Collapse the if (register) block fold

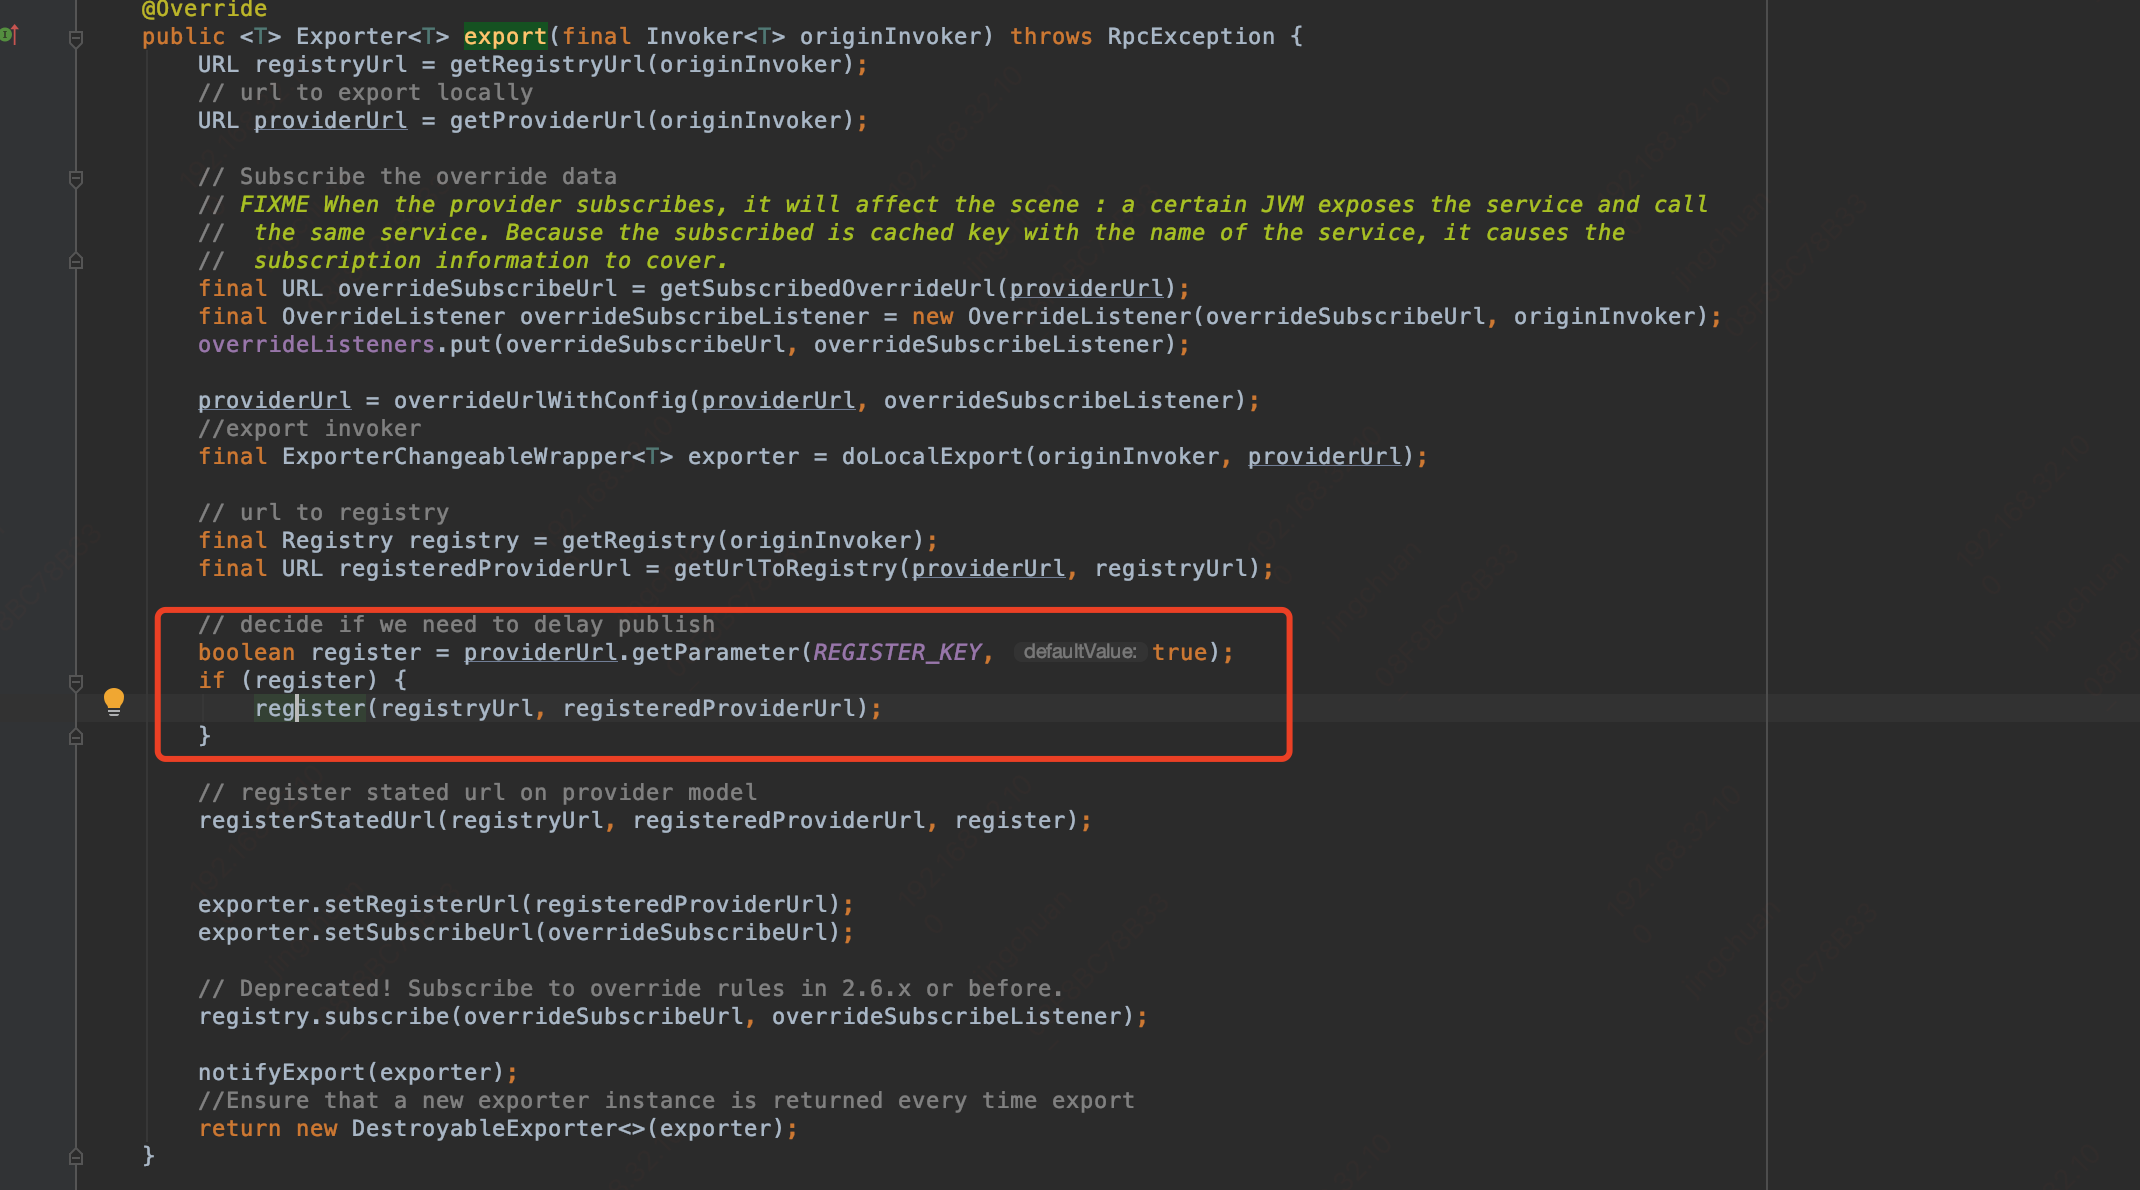click(x=76, y=683)
